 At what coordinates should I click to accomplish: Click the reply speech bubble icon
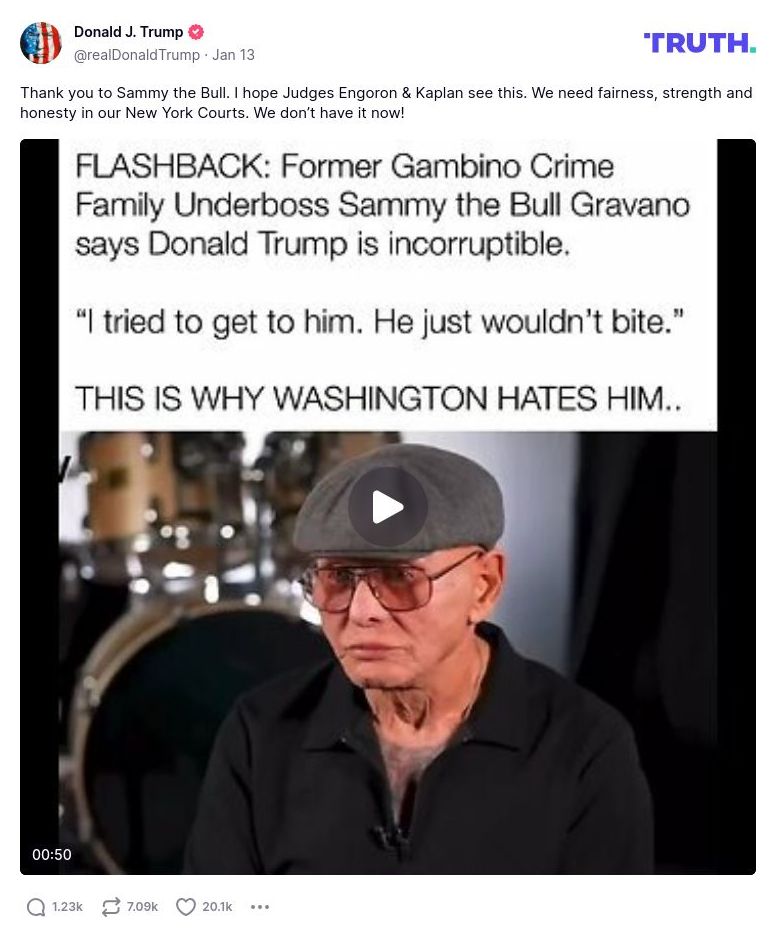(36, 907)
